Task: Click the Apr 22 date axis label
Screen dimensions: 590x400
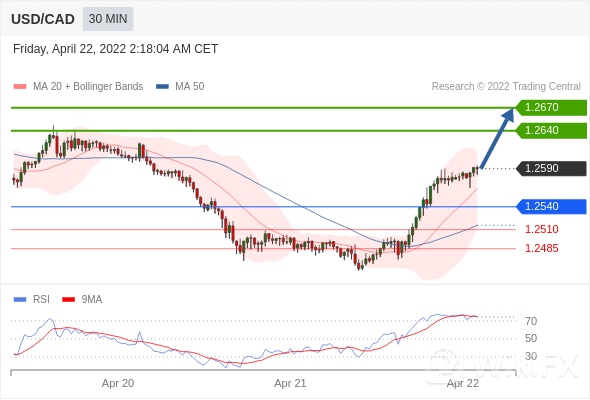Action: click(462, 383)
